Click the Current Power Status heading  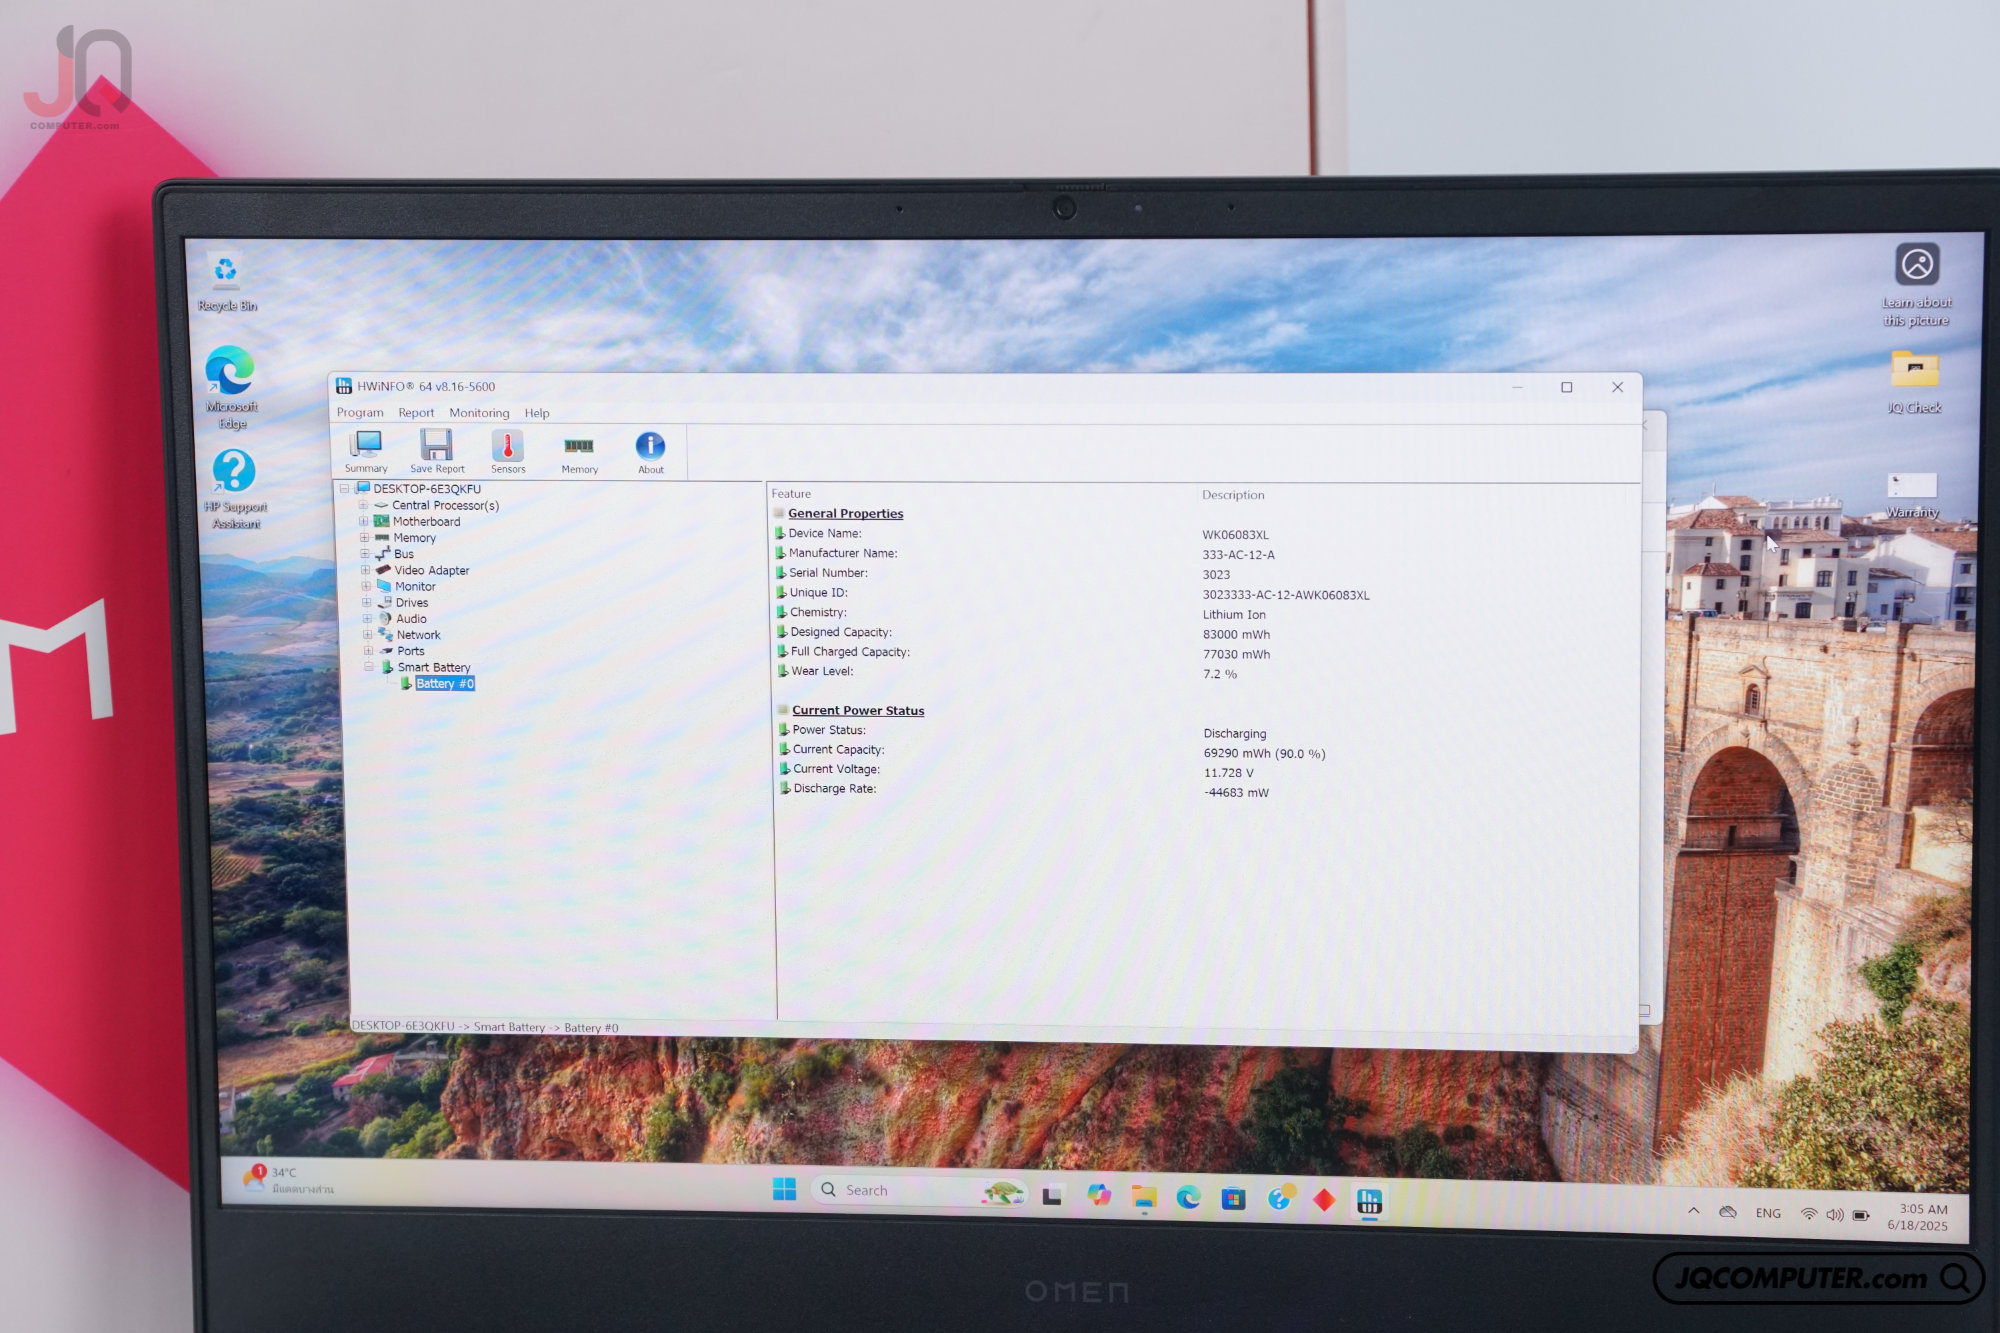[858, 711]
